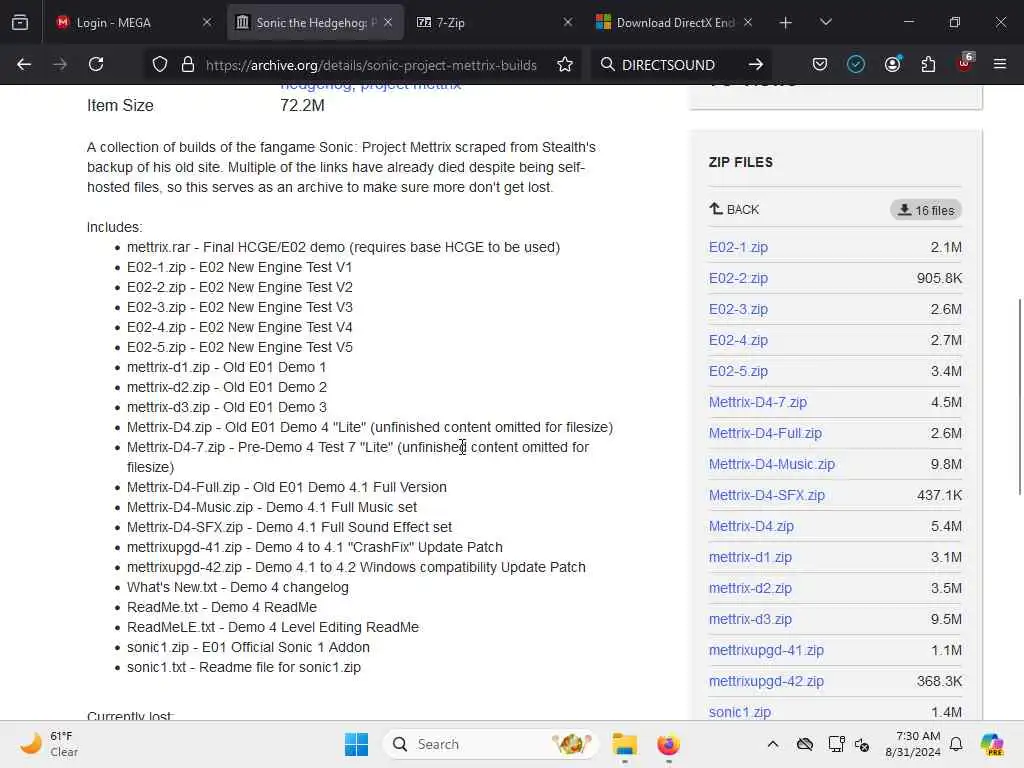Close the Login - MEGA tab
Viewport: 1024px width, 768px height.
point(207,22)
